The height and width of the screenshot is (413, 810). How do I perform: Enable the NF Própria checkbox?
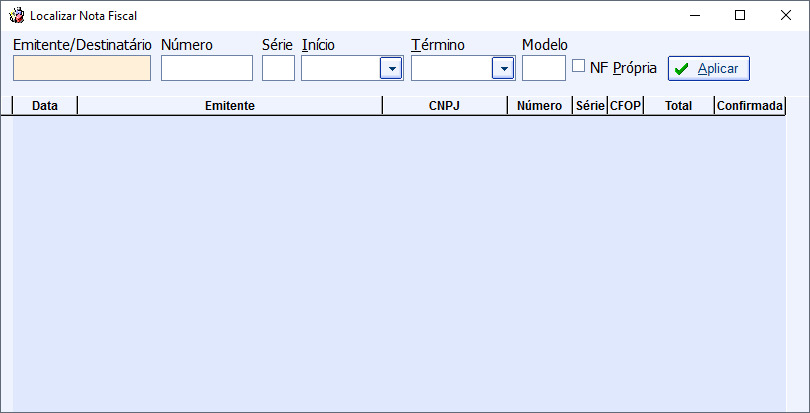[579, 66]
